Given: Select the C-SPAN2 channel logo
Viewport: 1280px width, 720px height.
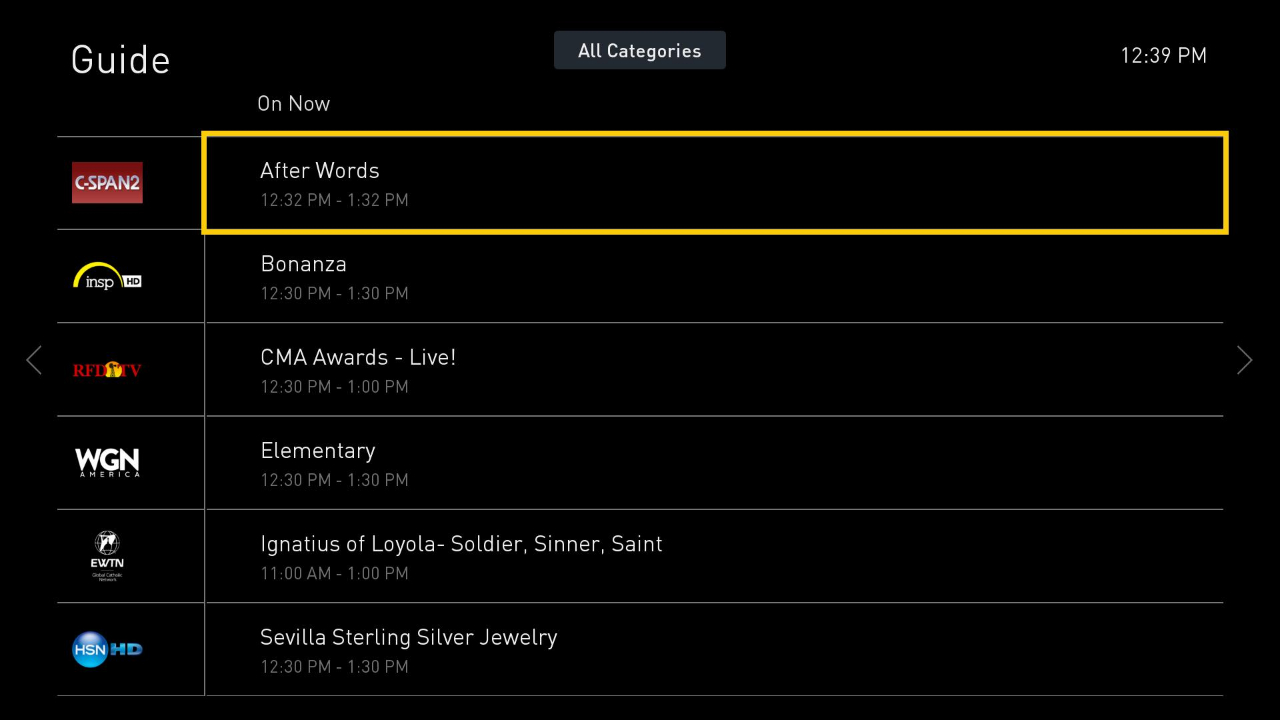Looking at the screenshot, I should pos(107,183).
